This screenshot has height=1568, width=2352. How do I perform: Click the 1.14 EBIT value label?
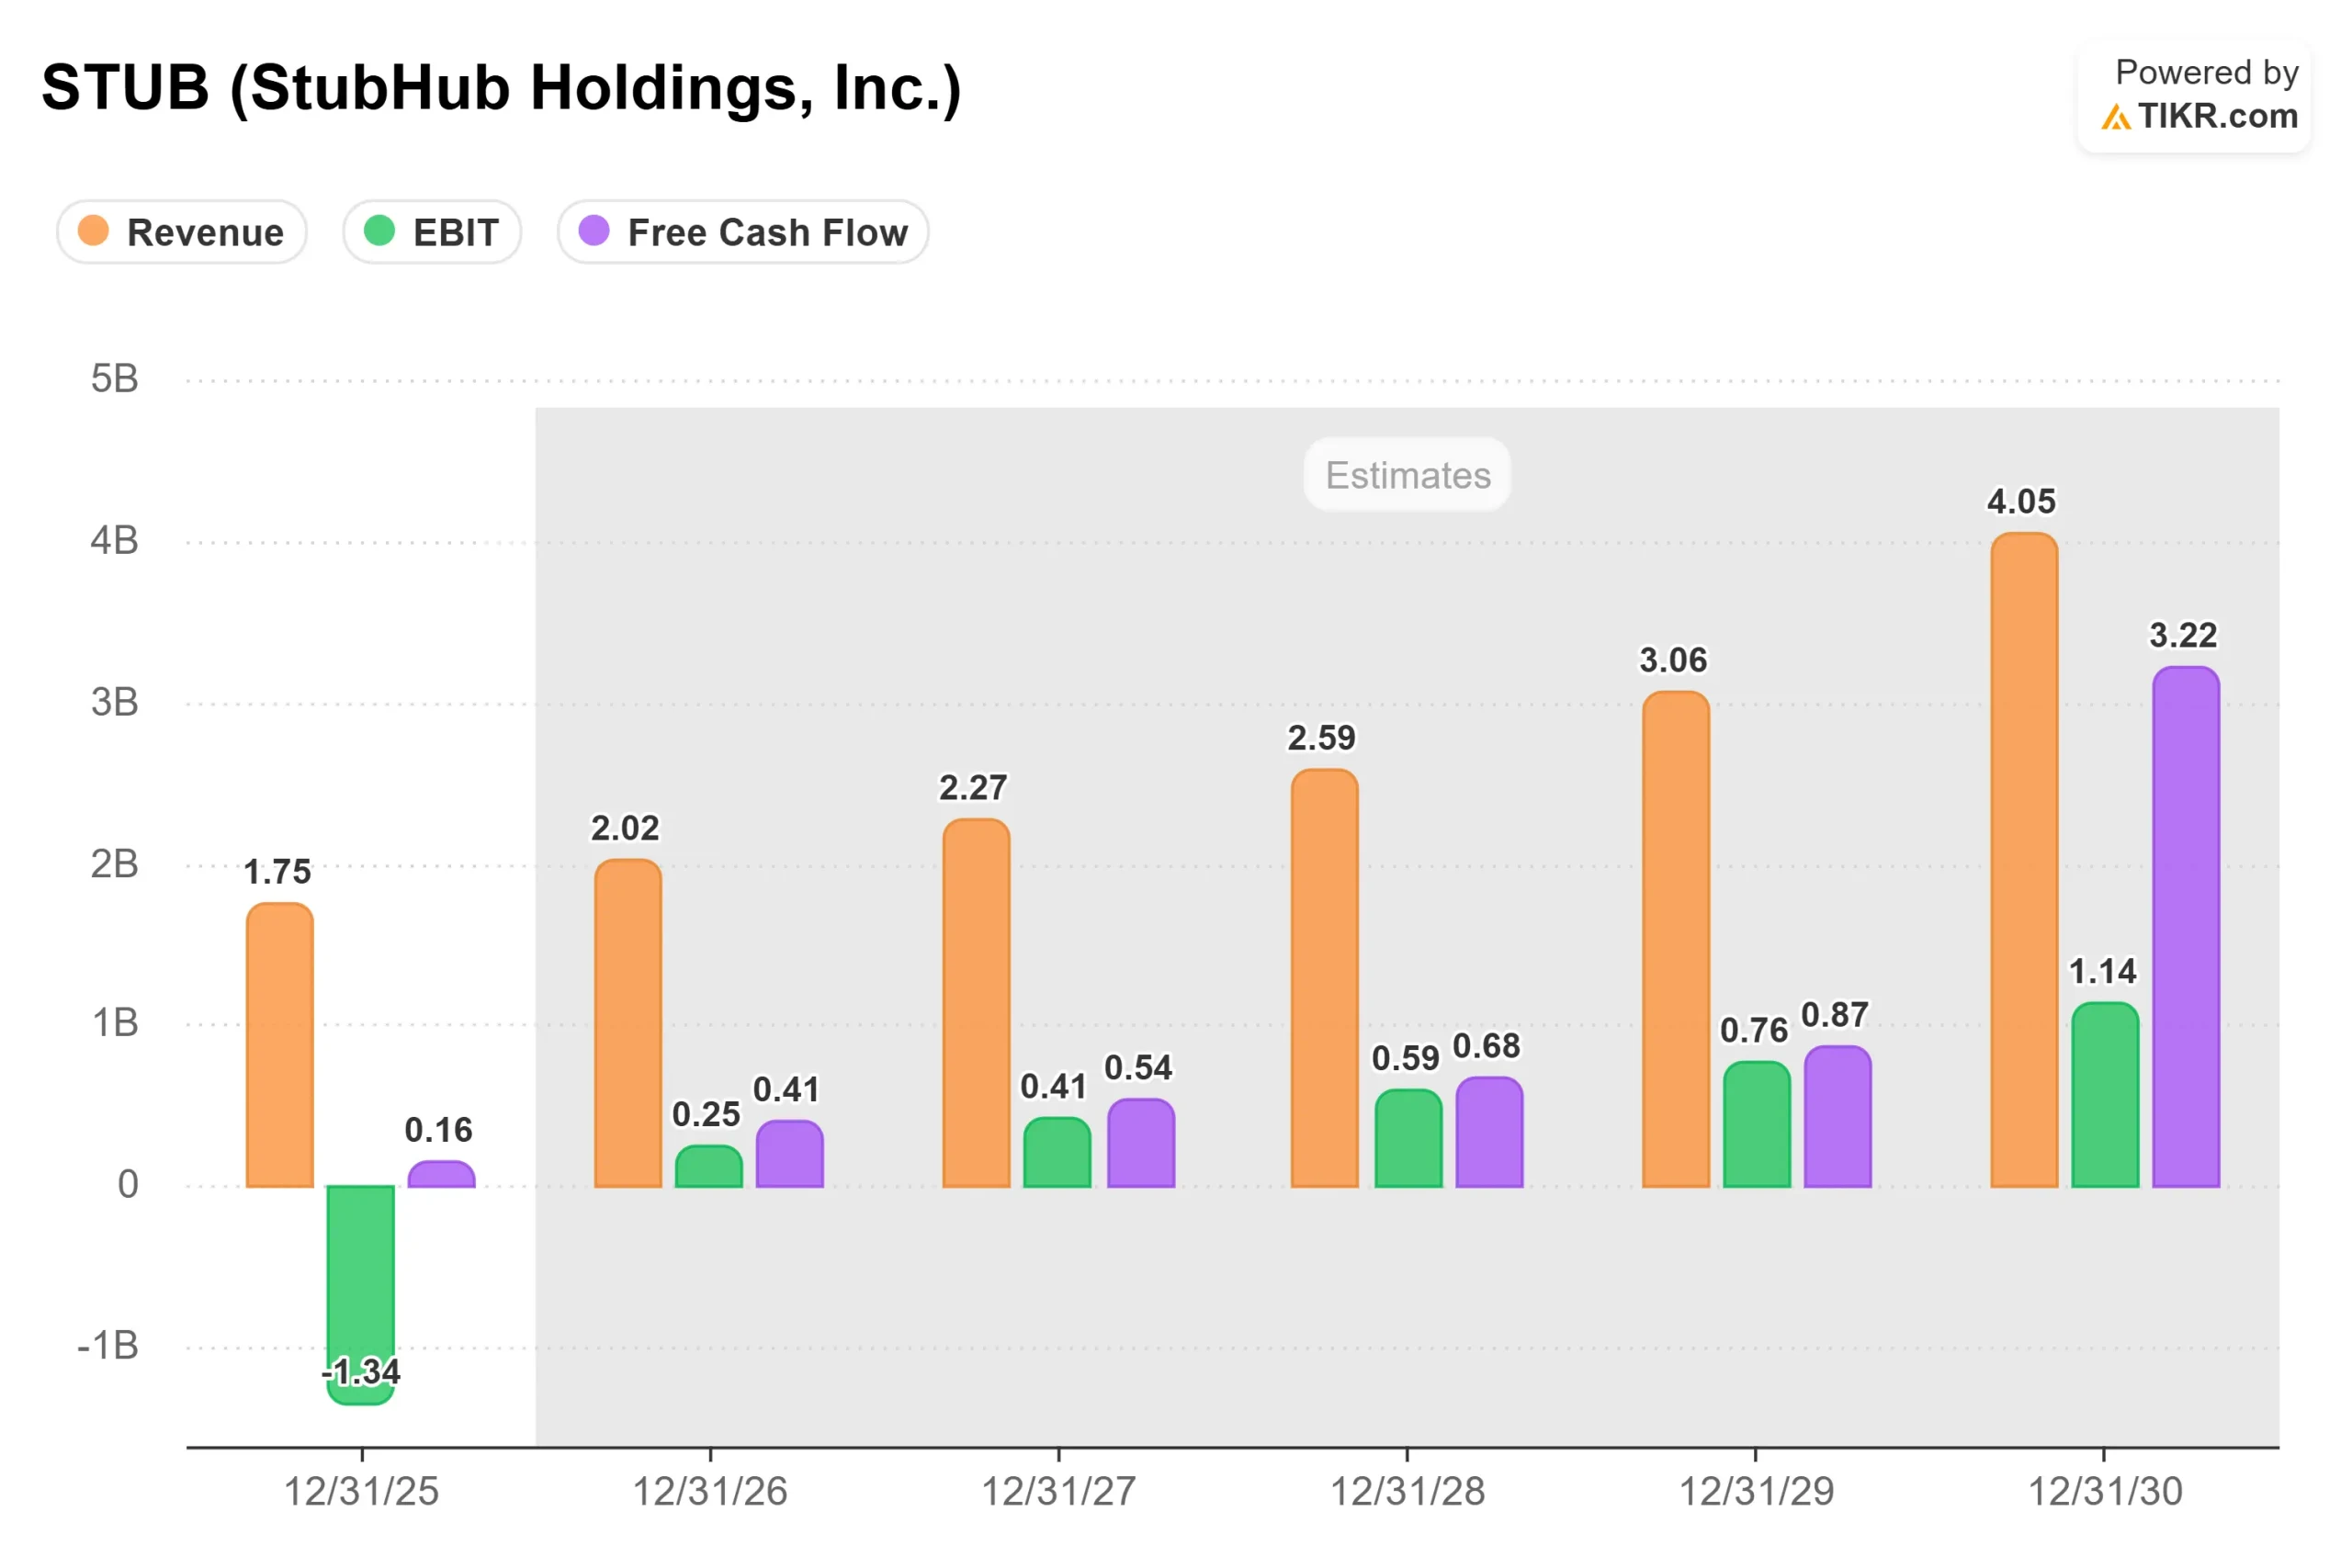(x=2103, y=971)
